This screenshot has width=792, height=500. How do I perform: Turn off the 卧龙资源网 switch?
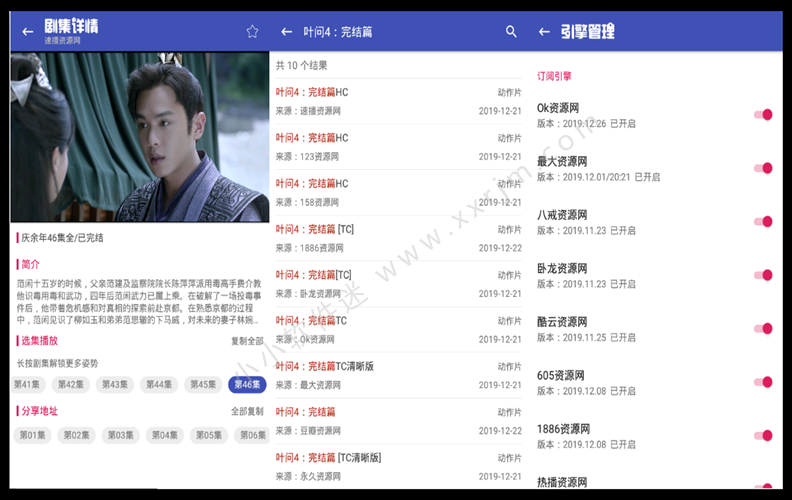pos(763,275)
